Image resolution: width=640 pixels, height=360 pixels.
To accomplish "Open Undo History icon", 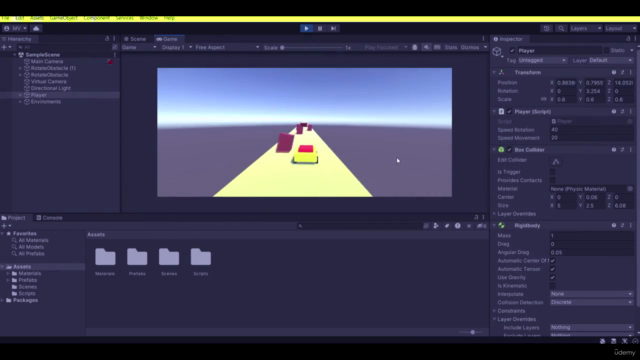I will [547, 29].
